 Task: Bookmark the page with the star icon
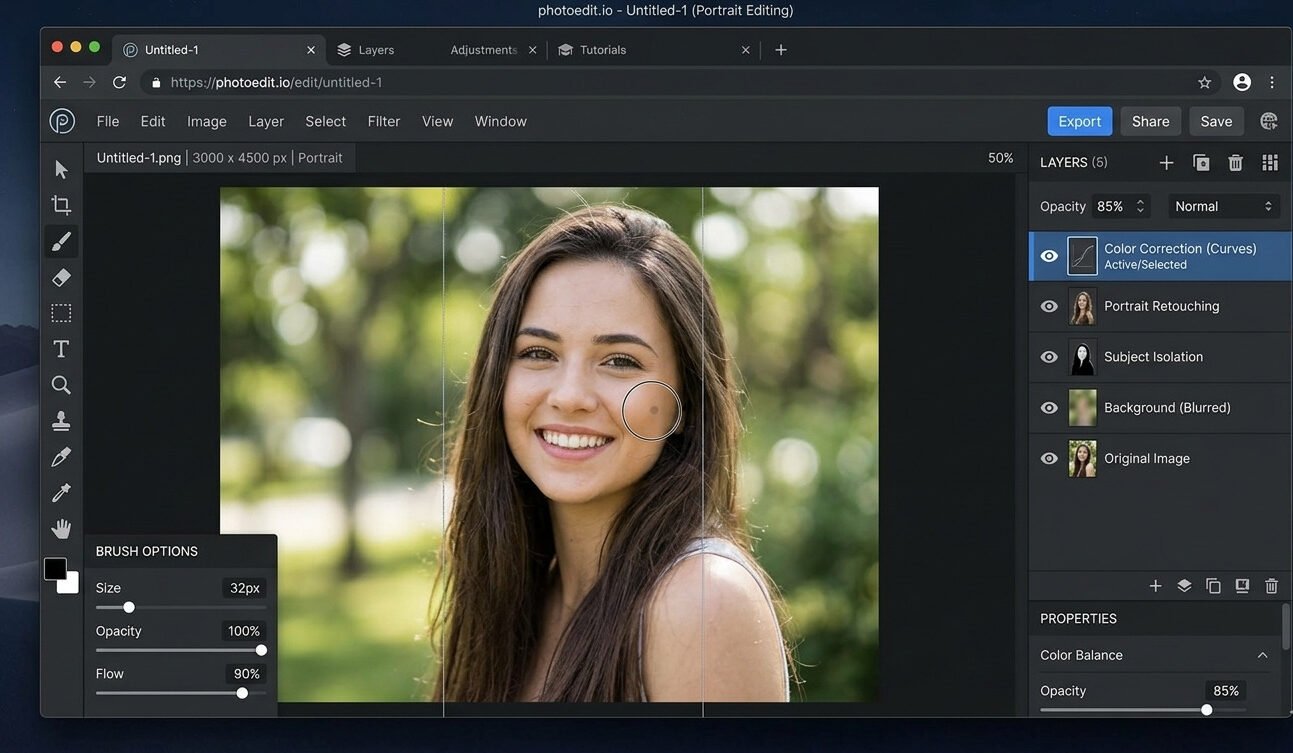[1205, 82]
